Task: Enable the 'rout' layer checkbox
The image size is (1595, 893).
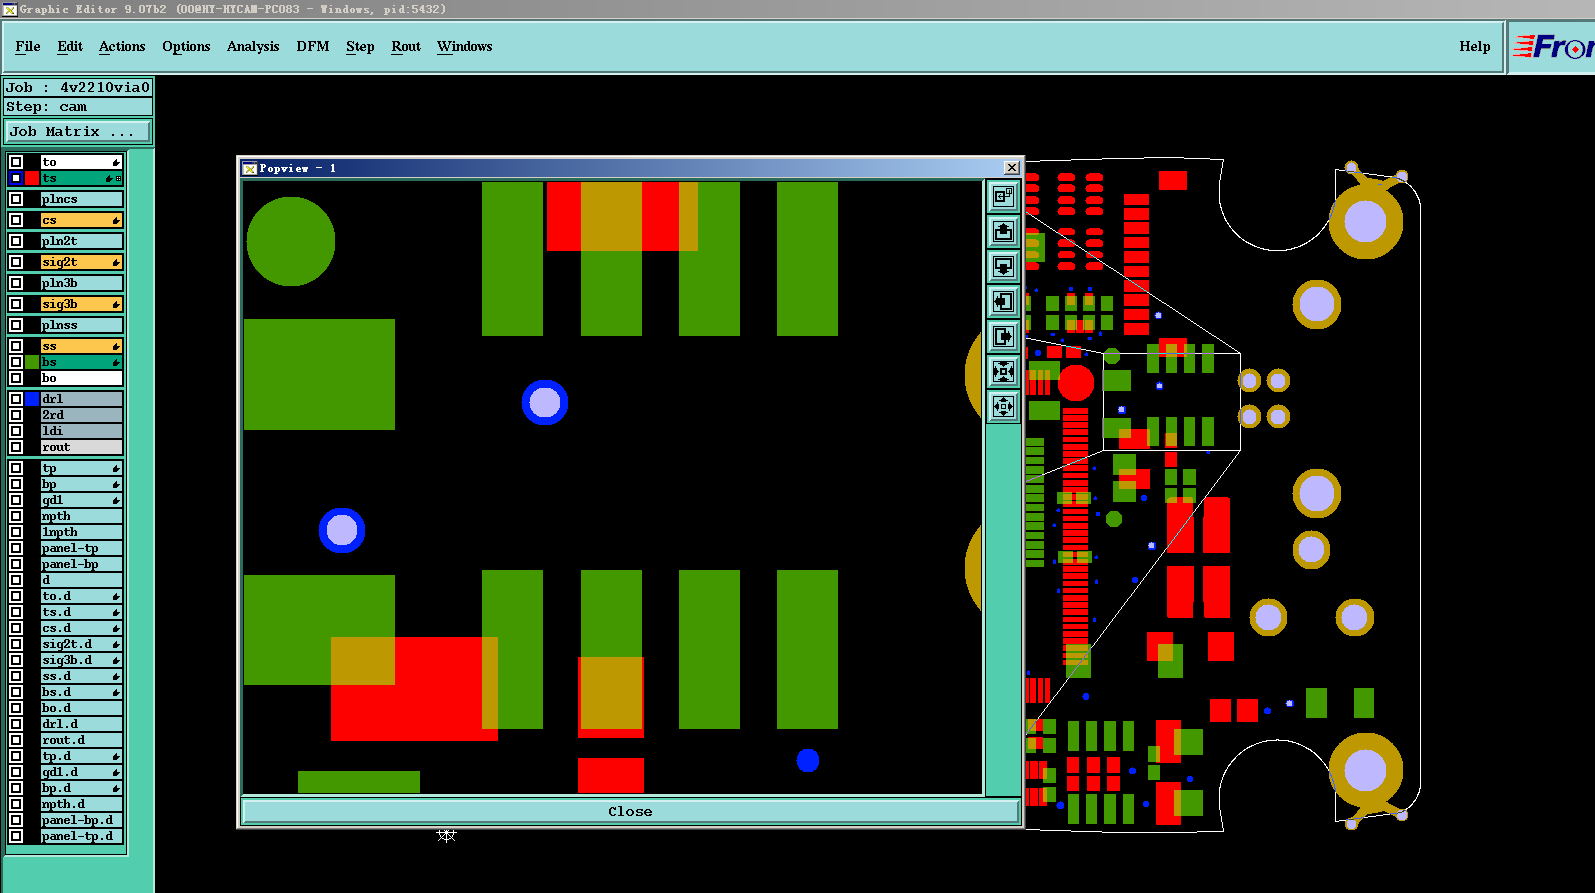Action: (x=16, y=447)
